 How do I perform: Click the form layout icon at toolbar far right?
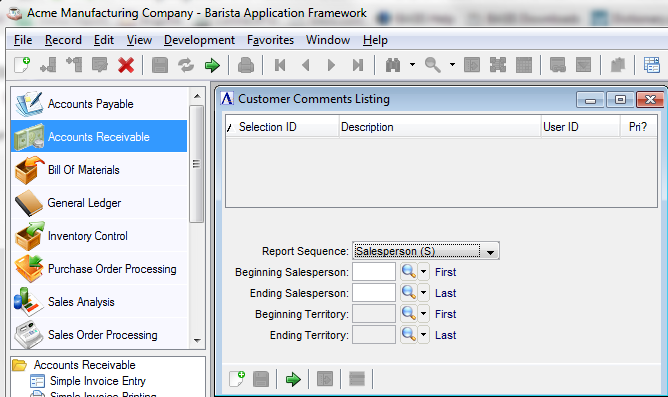tap(652, 65)
